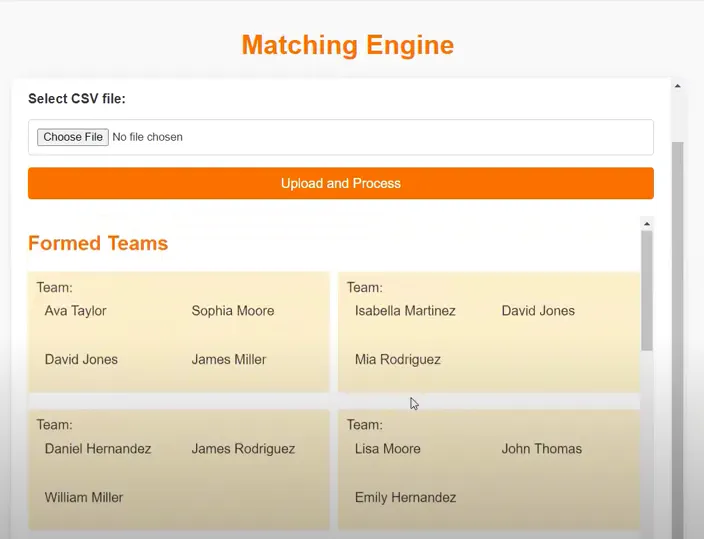Select team member Ava Taylor
The width and height of the screenshot is (704, 539).
pyautogui.click(x=75, y=311)
